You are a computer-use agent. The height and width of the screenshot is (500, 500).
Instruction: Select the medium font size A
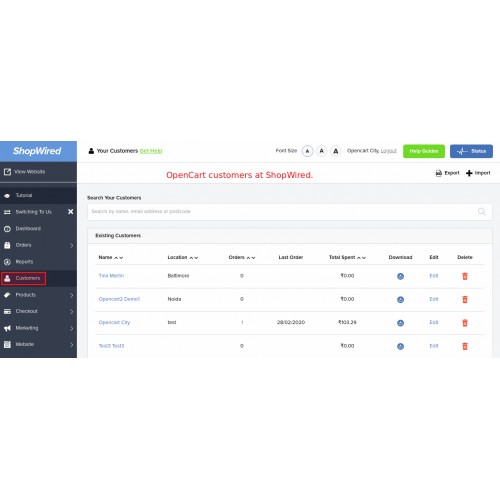(322, 151)
